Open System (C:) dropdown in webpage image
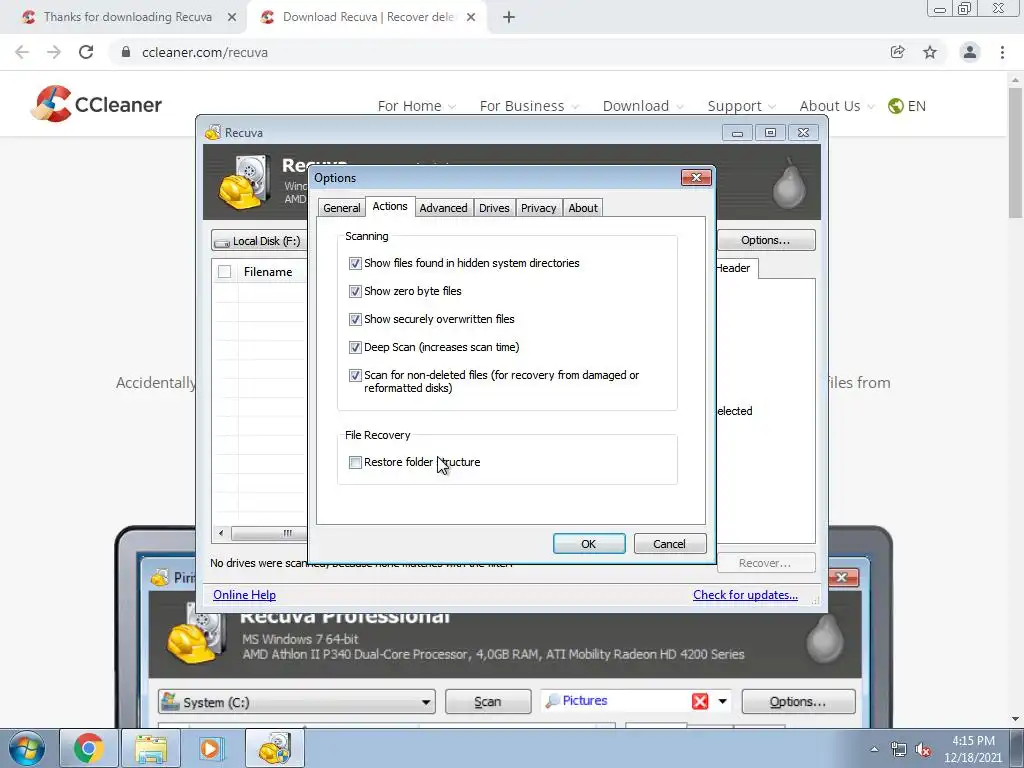 point(297,702)
